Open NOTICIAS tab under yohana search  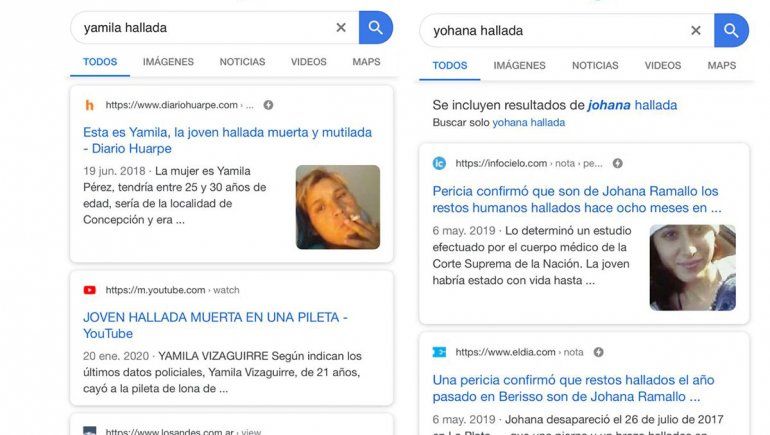click(x=595, y=65)
